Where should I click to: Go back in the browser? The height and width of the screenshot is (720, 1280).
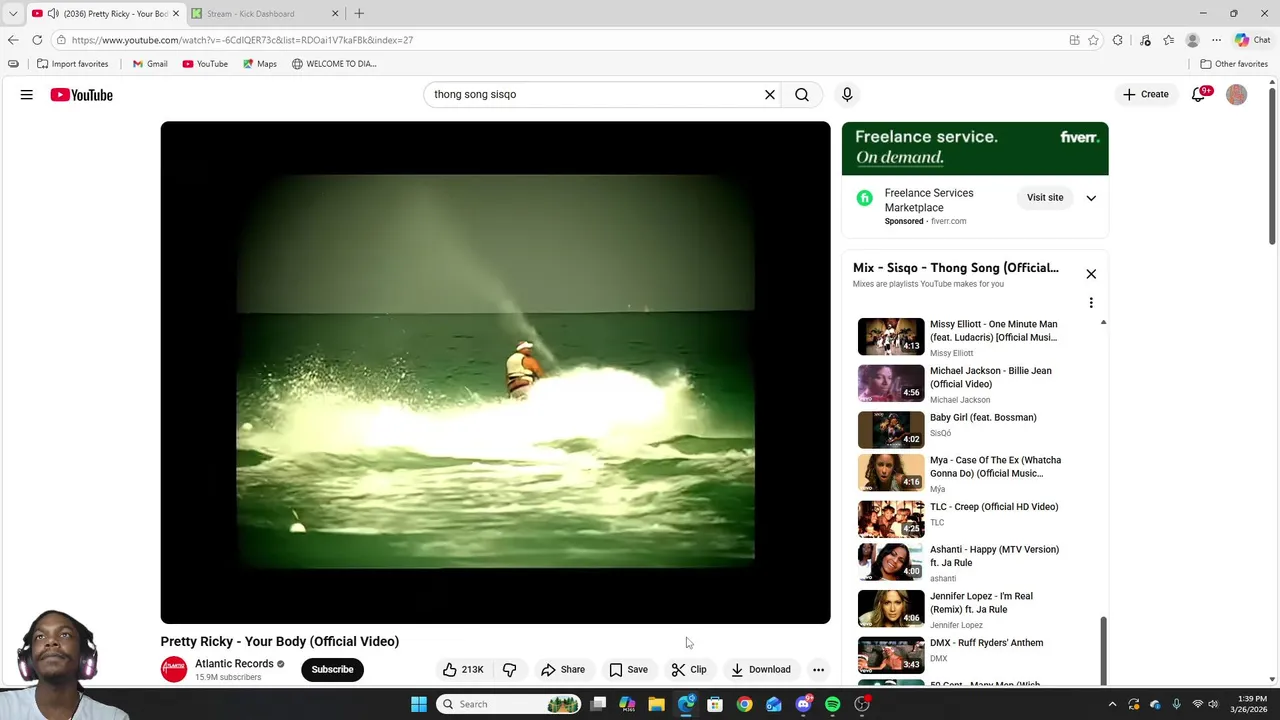click(x=13, y=40)
